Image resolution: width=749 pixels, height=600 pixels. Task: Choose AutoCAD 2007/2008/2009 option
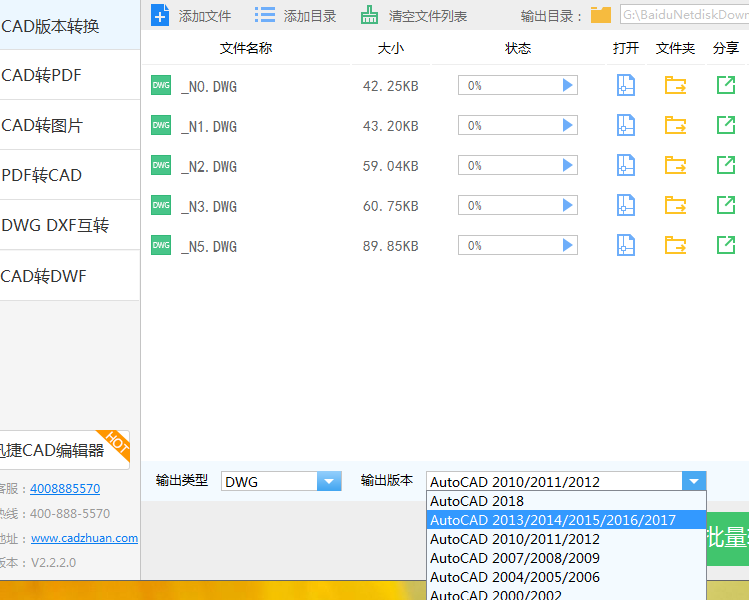[x=566, y=558]
